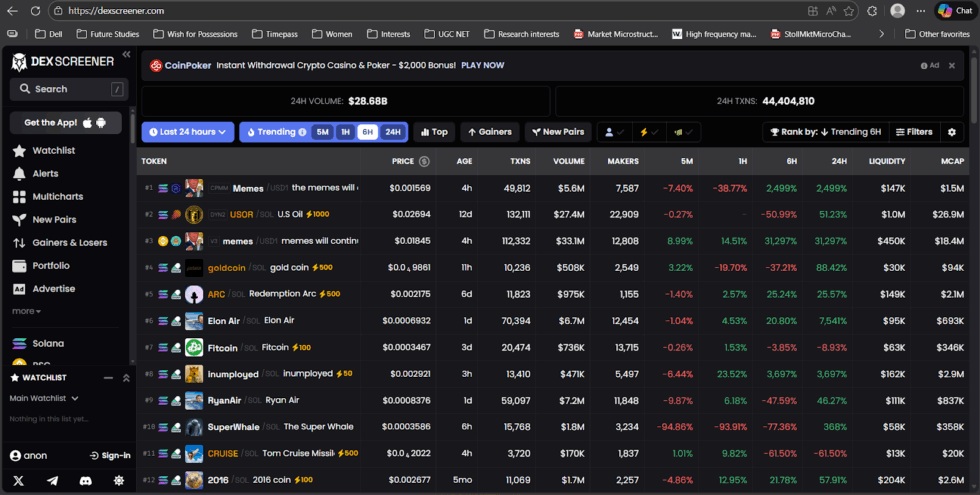
Task: Open Multicharts grid icon in sidebar
Action: (19, 197)
